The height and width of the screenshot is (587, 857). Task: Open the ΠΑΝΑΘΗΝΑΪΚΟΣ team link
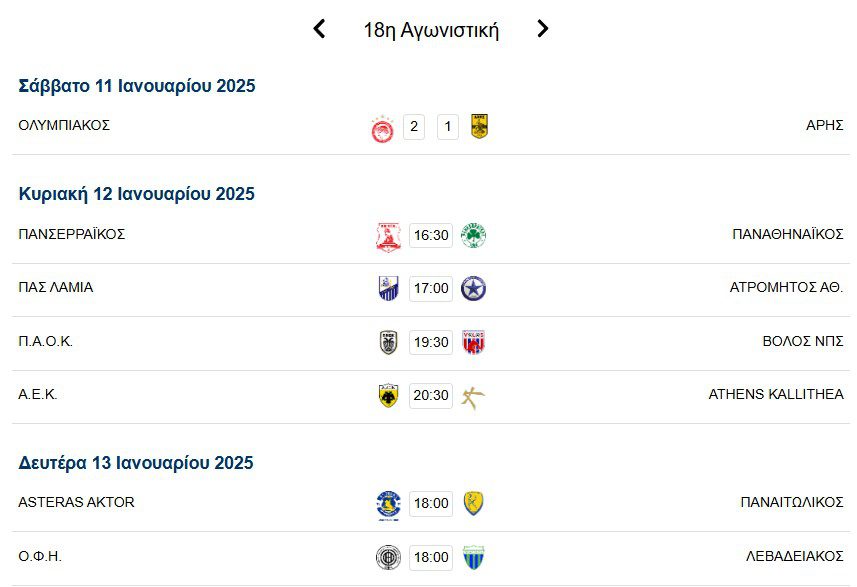pos(787,234)
